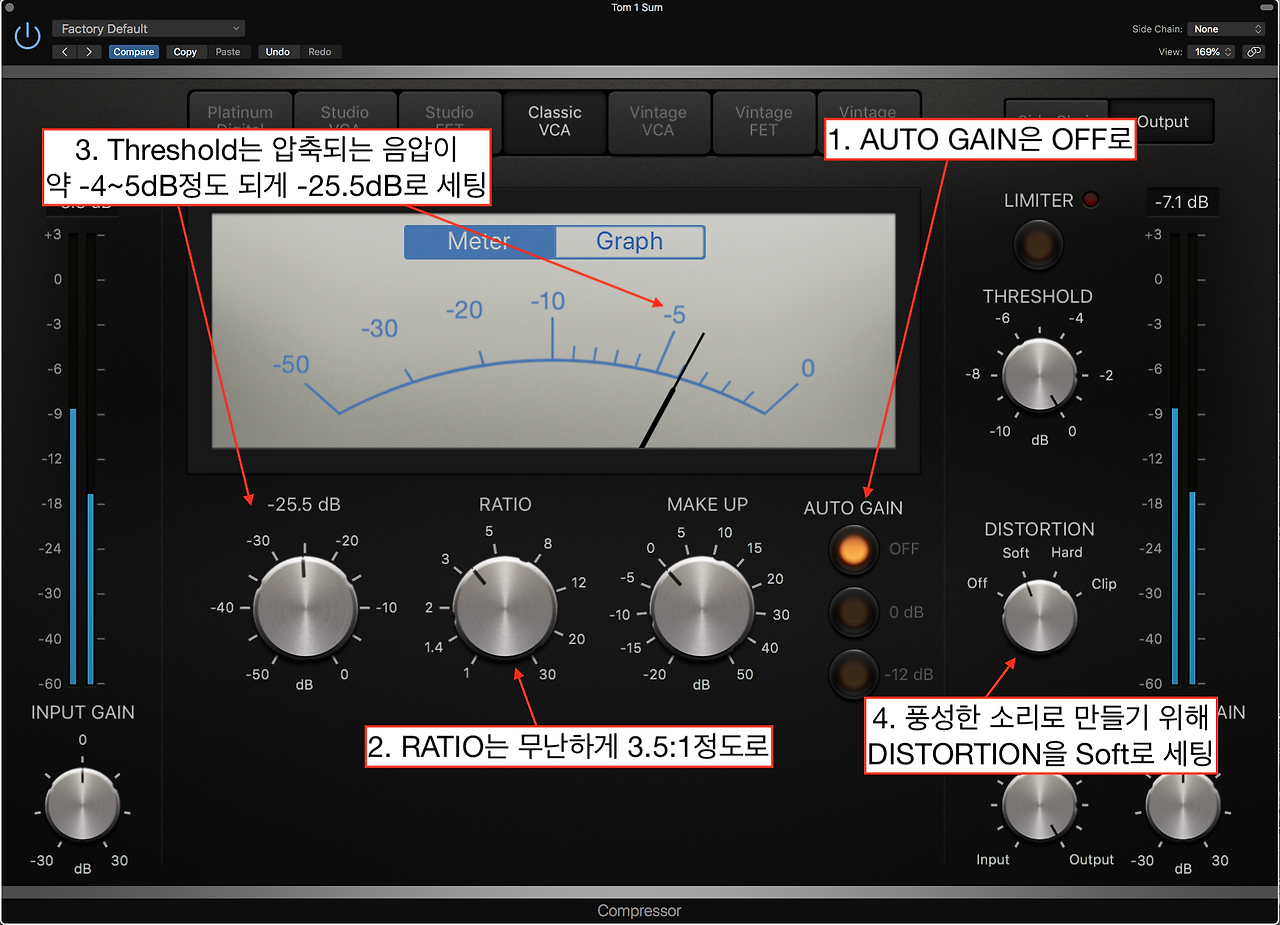Select the Platinum Digital compressor model tab
This screenshot has width=1280, height=925.
240,121
